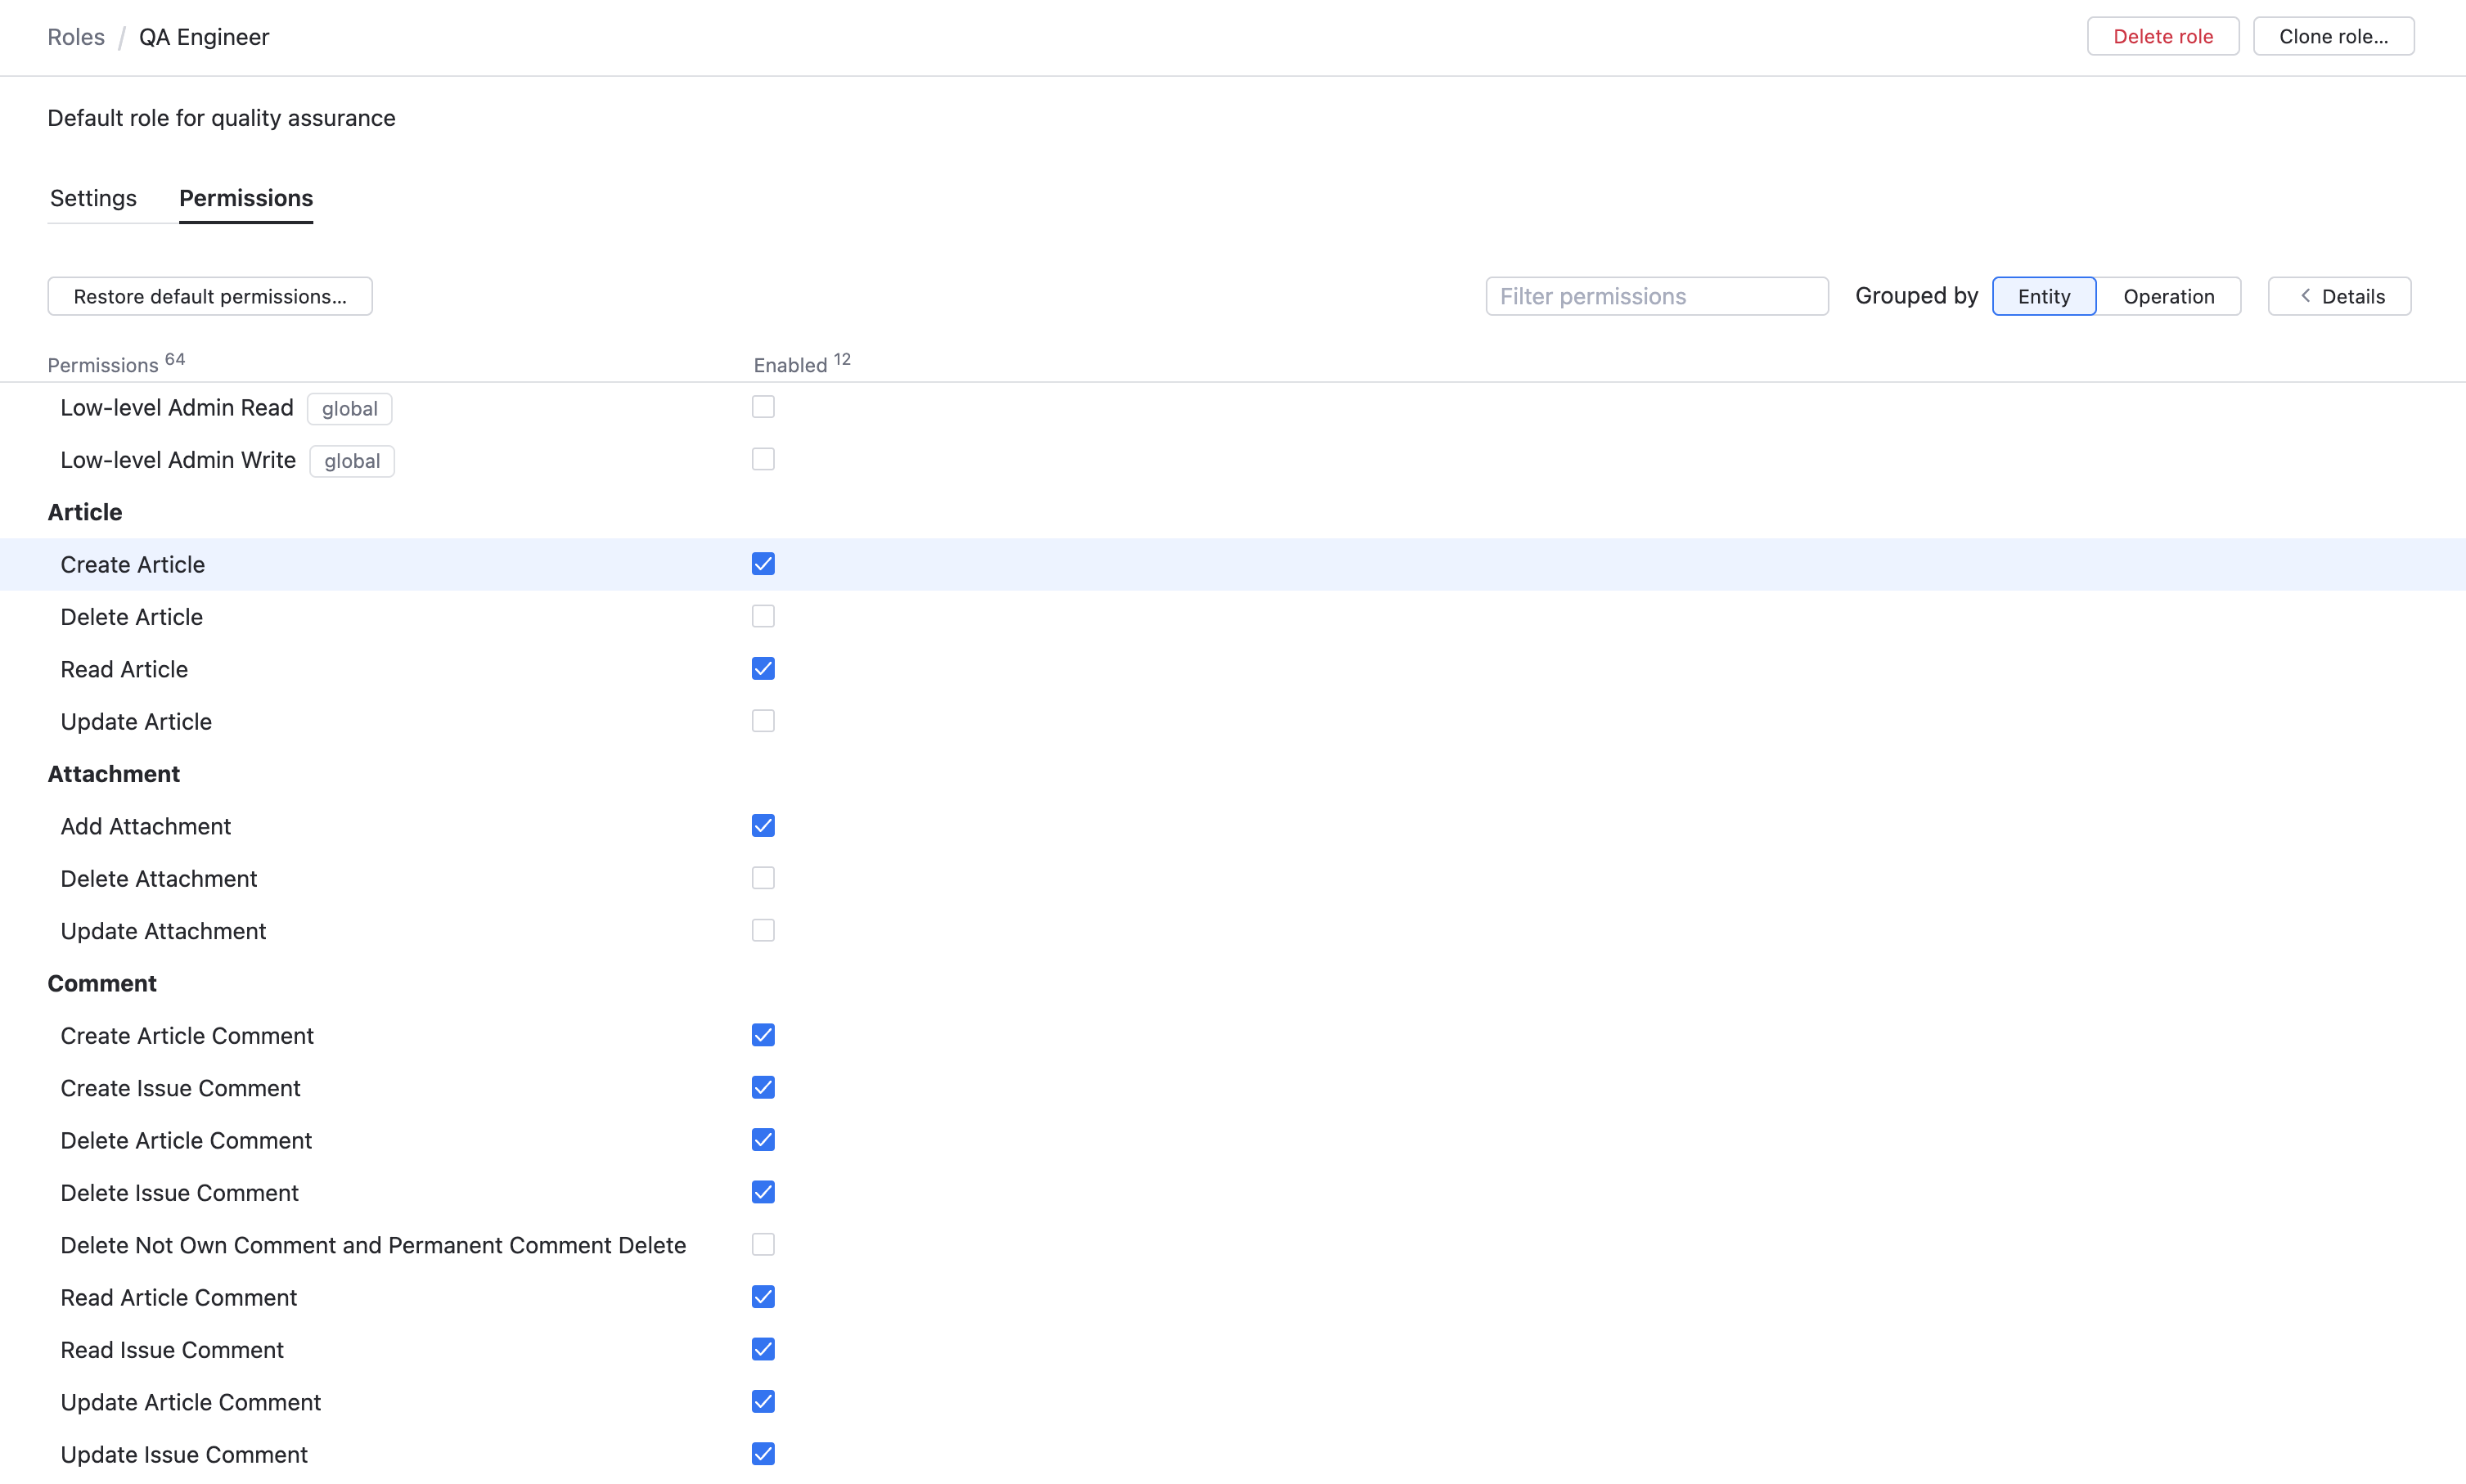
Task: Disable the Add Attachment permission
Action: [763, 825]
